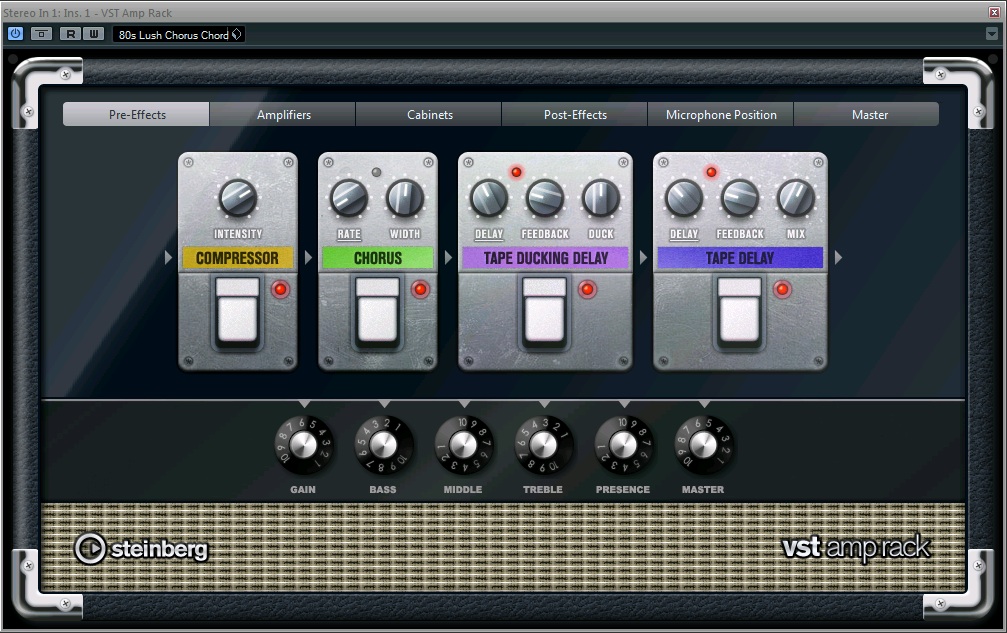Click the Steinberg logo
This screenshot has height=633, width=1007.
141,549
